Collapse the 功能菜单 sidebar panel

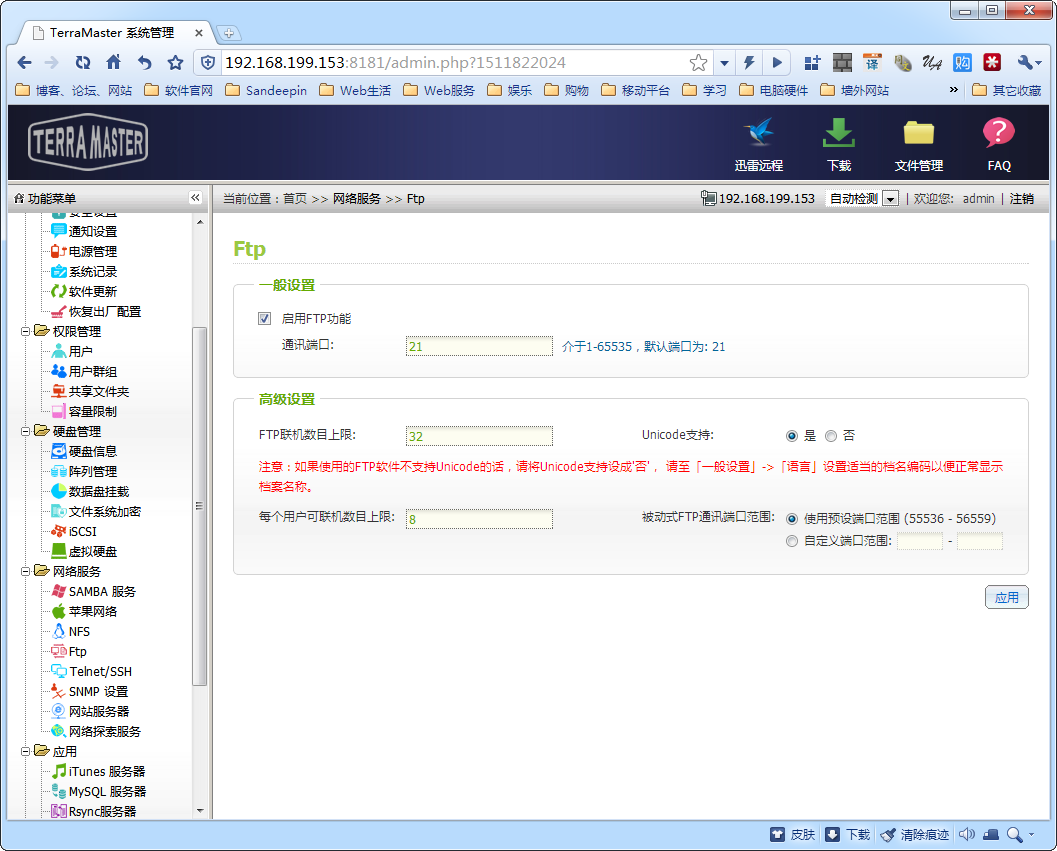coord(195,198)
